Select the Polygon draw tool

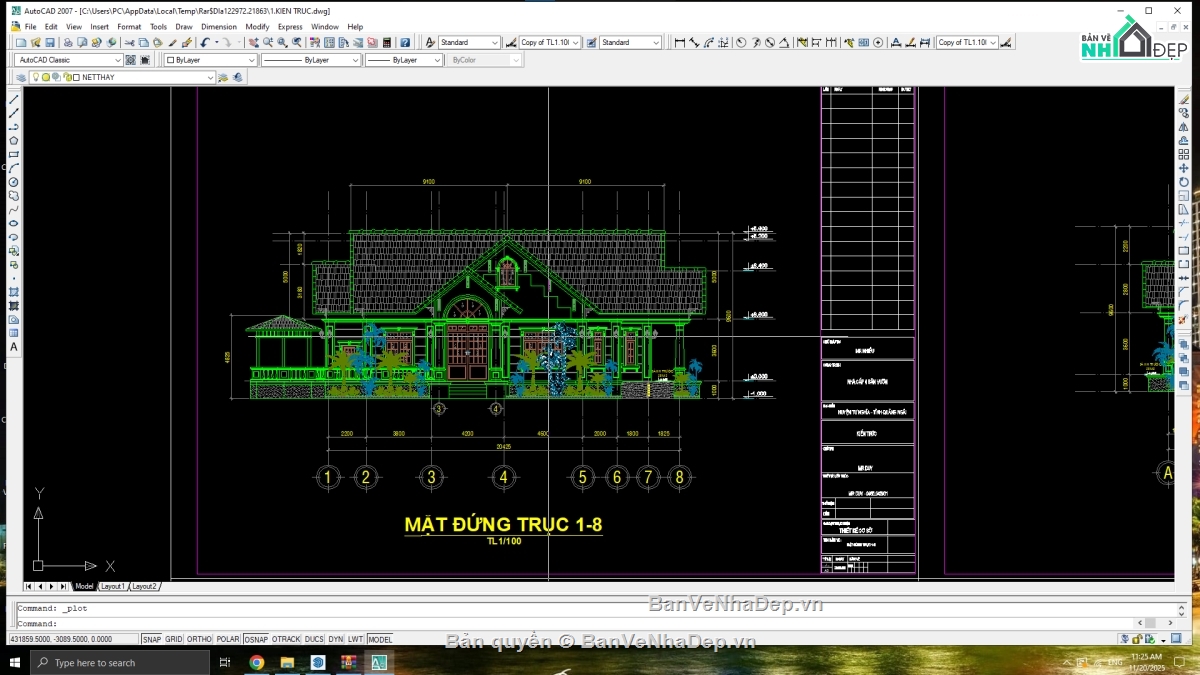tap(14, 141)
